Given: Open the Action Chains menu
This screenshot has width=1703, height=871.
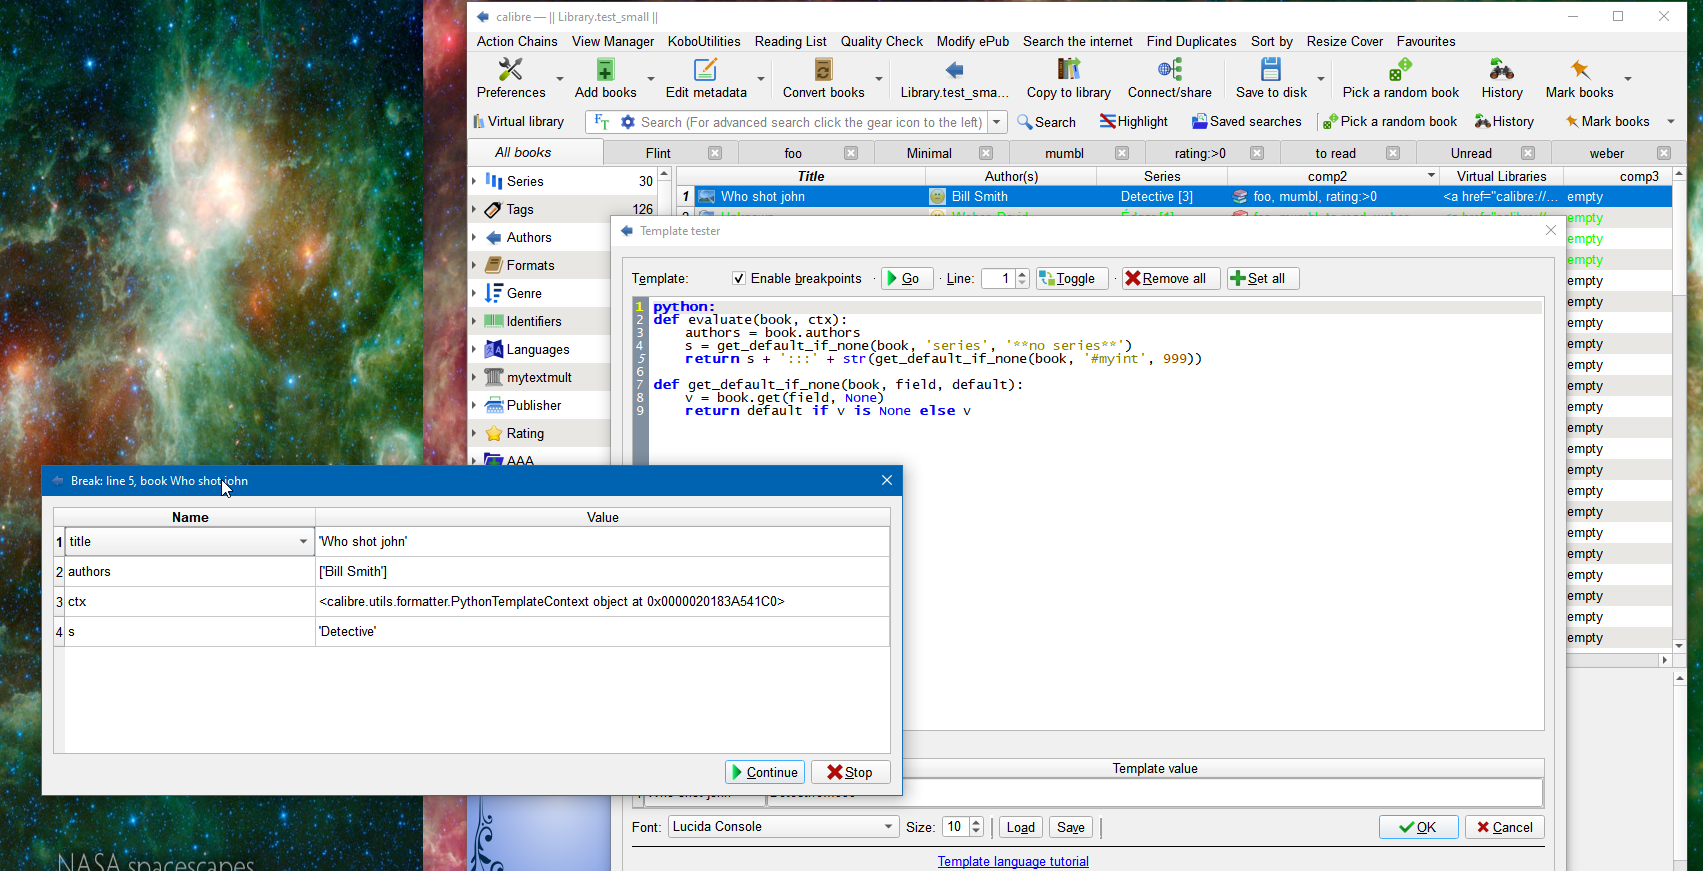Looking at the screenshot, I should (517, 41).
